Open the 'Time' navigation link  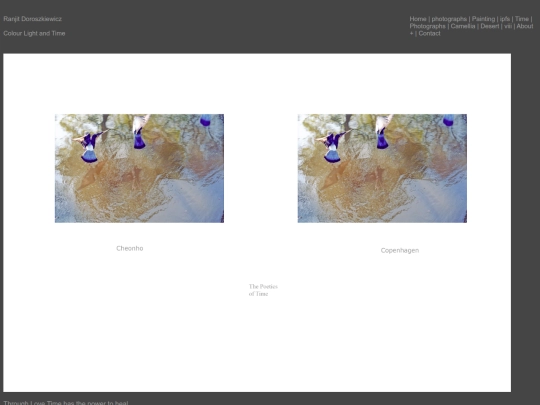coord(522,19)
